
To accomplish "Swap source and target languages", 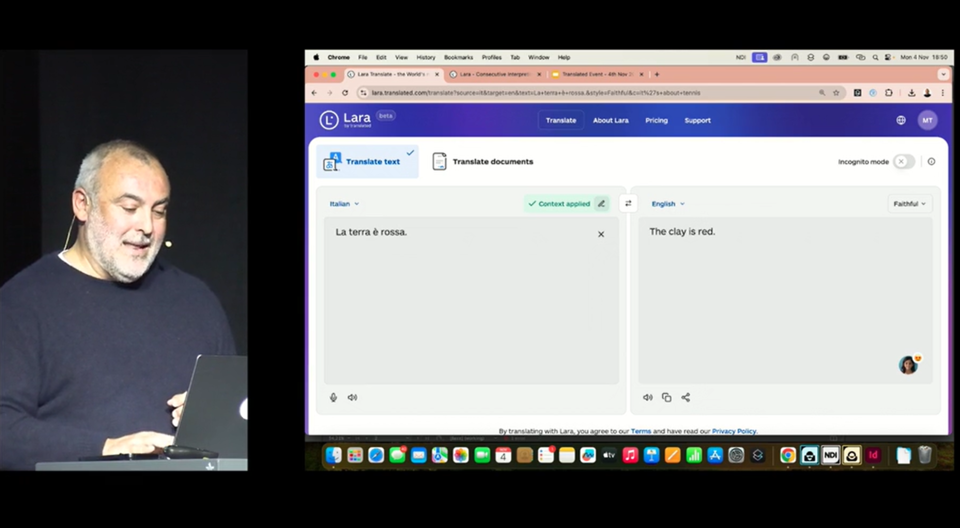I will point(628,203).
